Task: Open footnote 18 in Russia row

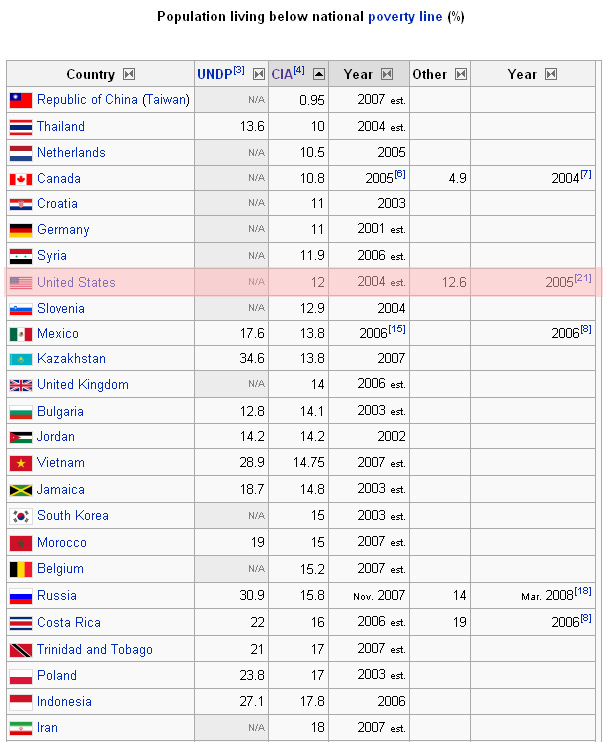Action: click(583, 592)
